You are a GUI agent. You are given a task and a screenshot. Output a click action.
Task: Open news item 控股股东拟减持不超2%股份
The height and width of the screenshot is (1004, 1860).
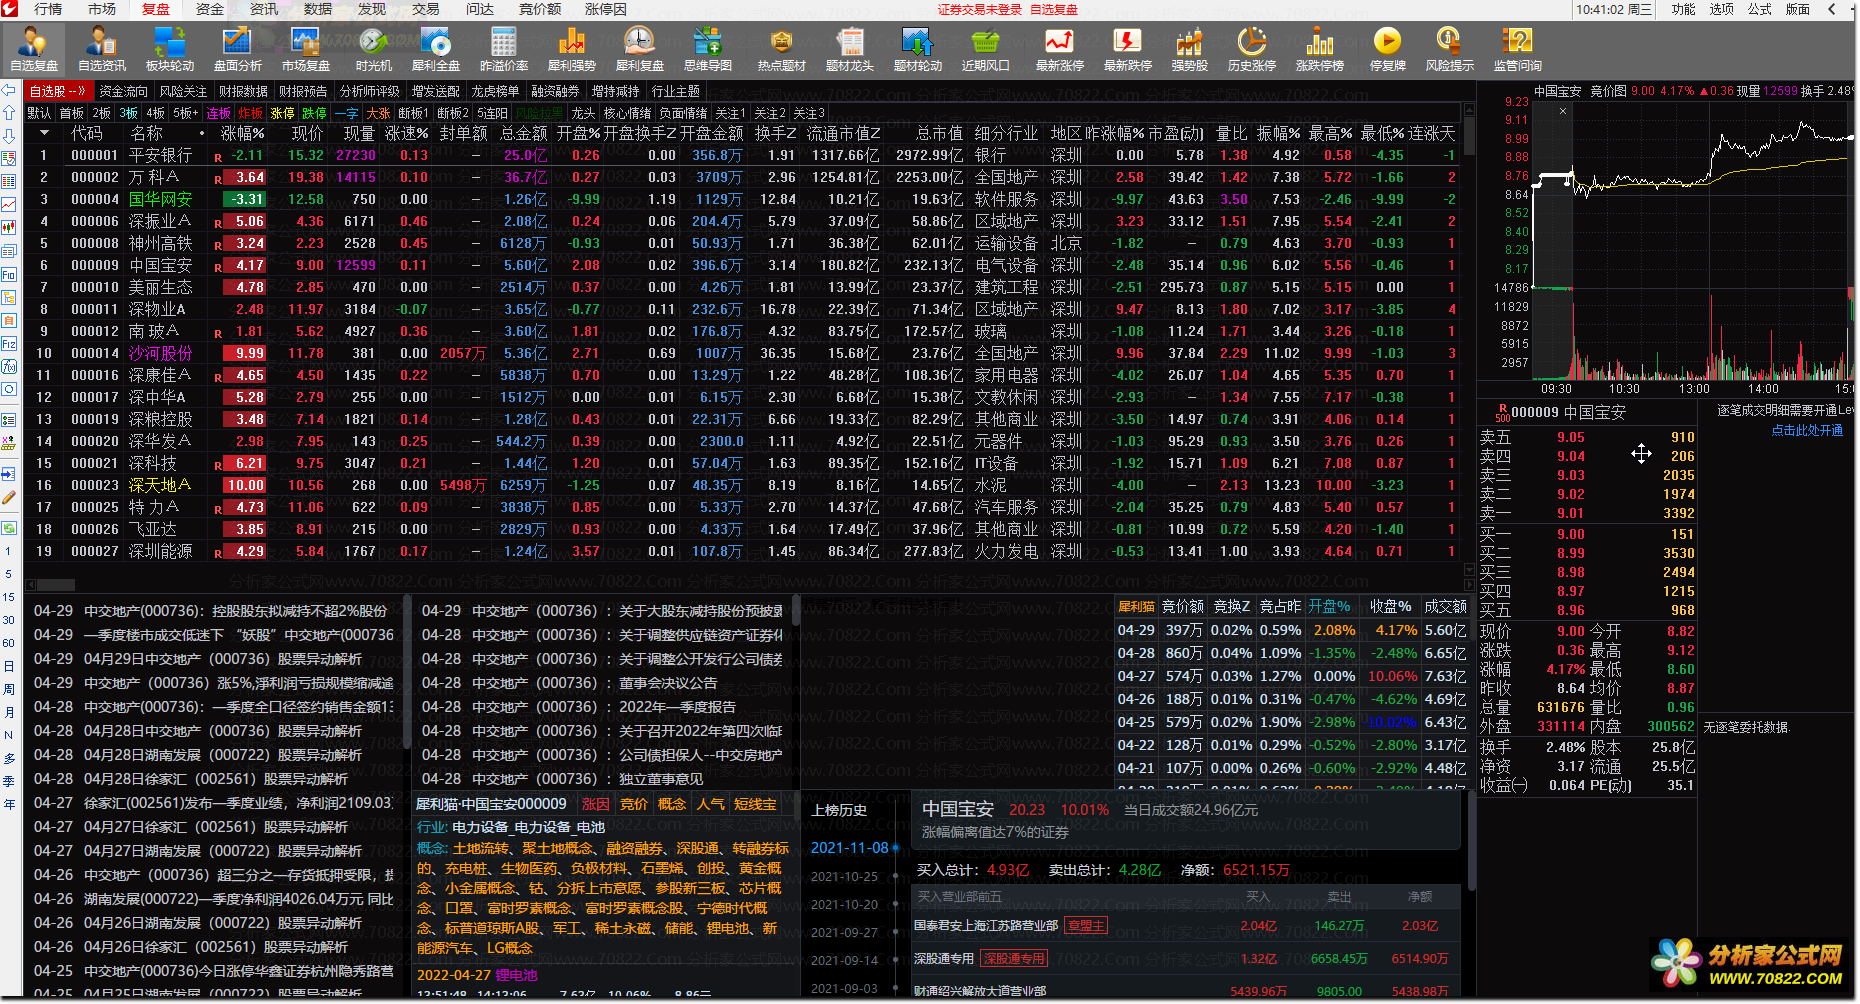coord(211,611)
